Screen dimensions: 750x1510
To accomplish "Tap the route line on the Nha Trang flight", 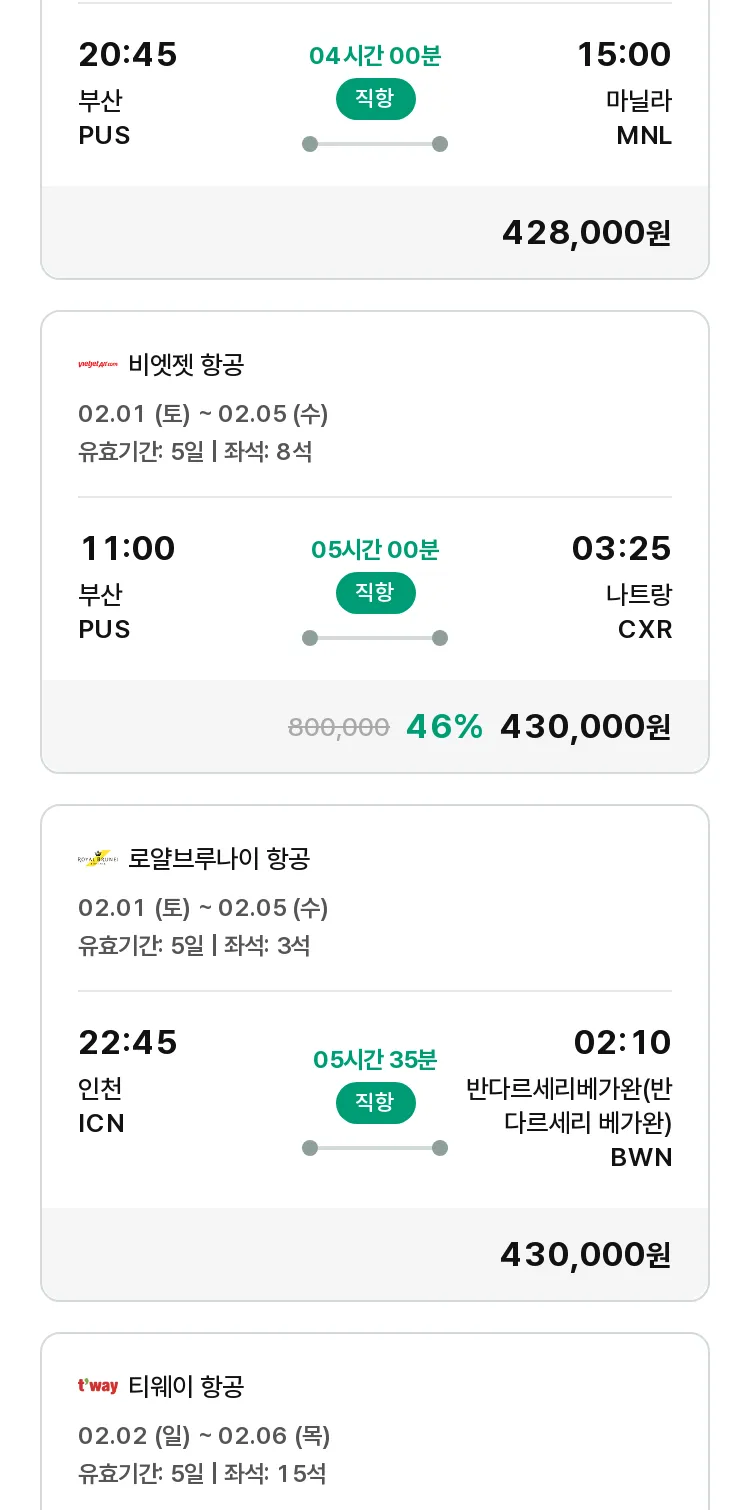I will pyautogui.click(x=375, y=638).
